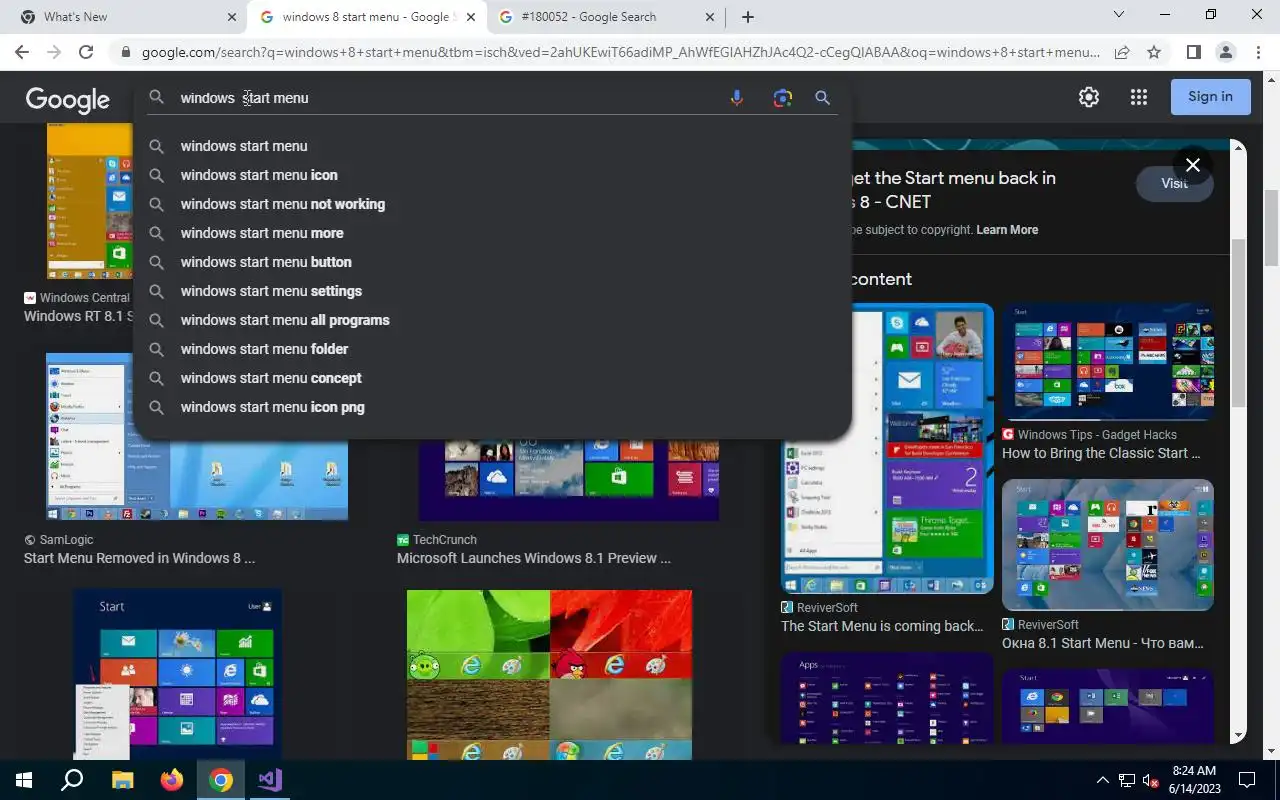Open the notification center icon
Viewport: 1280px width, 800px height.
pos(1247,780)
